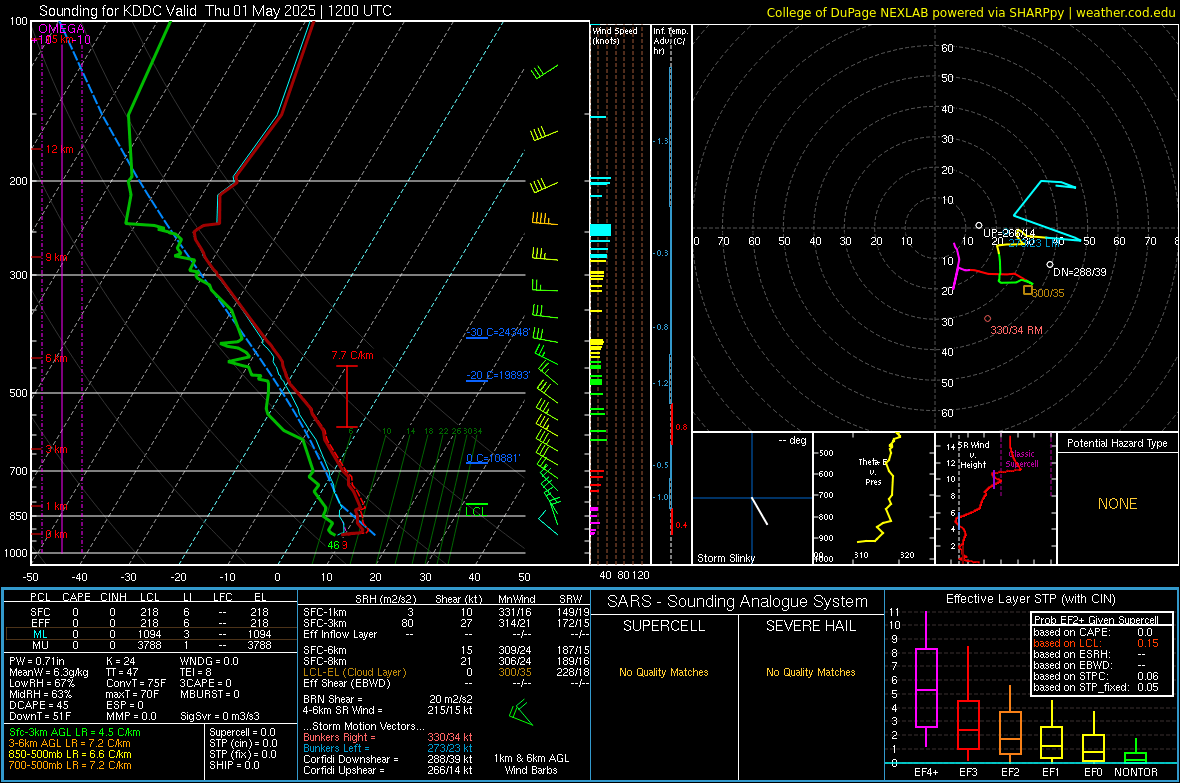Click 'No Quality Matches' under SEVERE HAIL
Viewport: 1180px width, 783px height.
click(810, 672)
